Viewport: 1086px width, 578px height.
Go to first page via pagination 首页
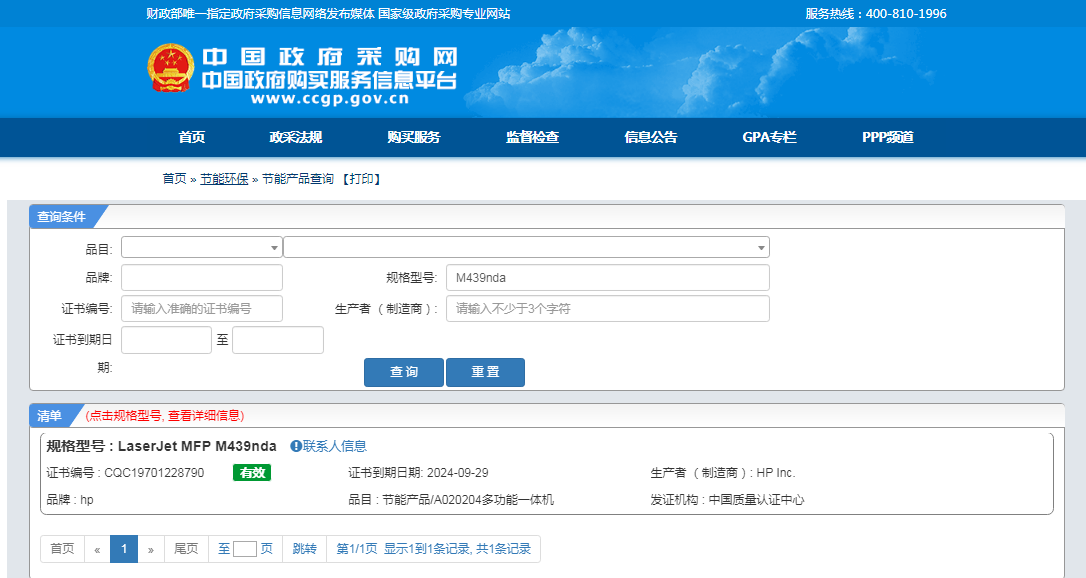click(x=62, y=549)
